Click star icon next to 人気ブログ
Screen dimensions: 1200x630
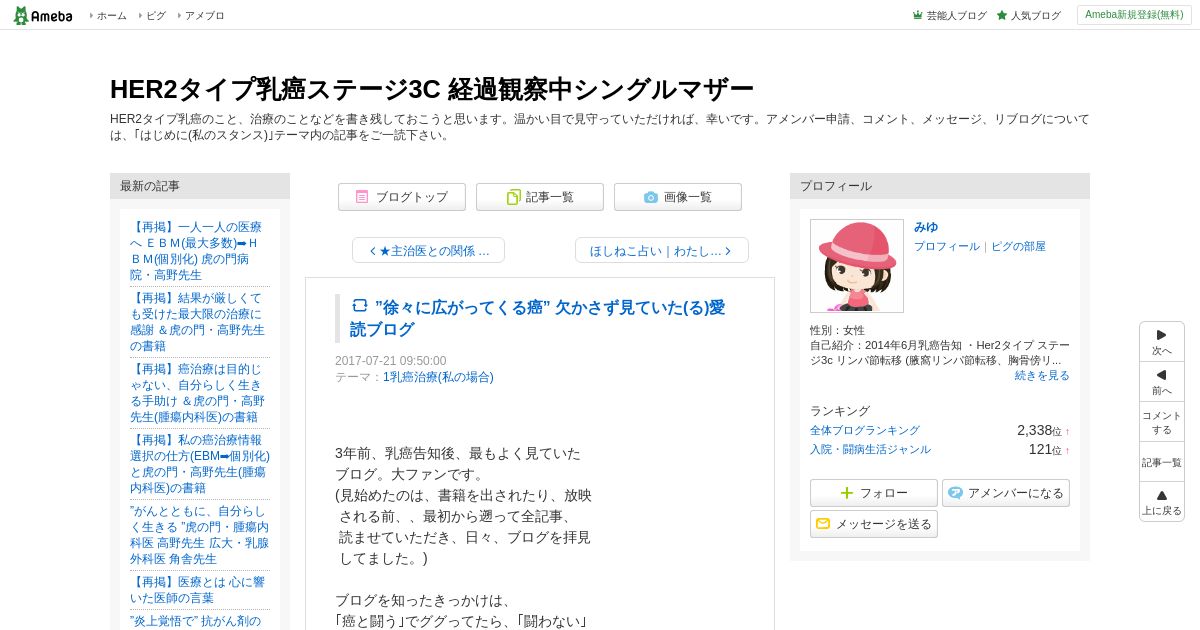pyautogui.click(x=1002, y=15)
